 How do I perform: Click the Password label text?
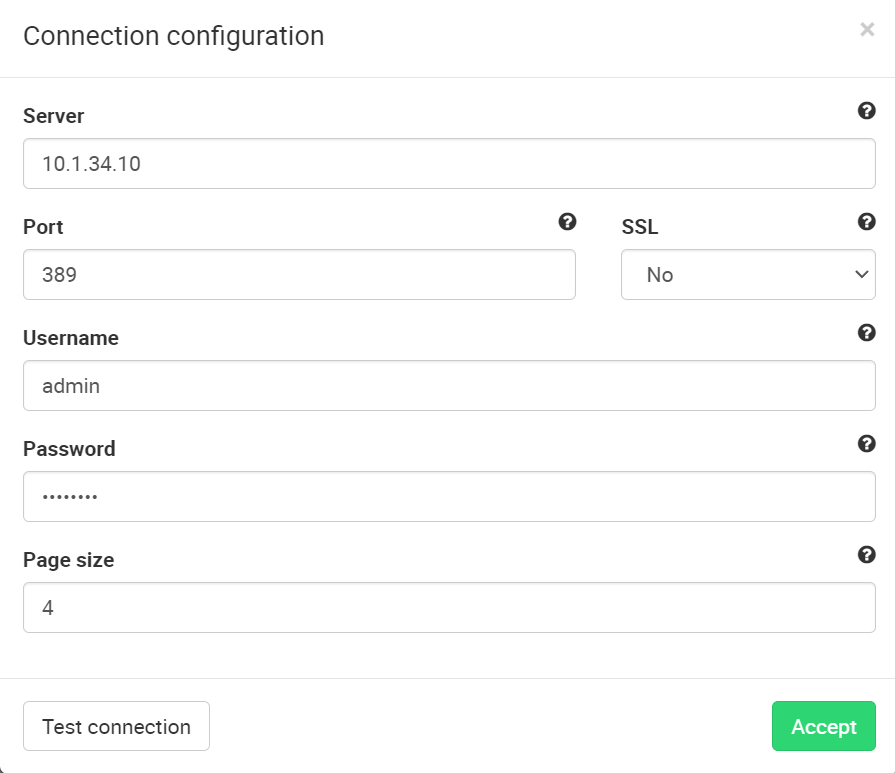(69, 449)
